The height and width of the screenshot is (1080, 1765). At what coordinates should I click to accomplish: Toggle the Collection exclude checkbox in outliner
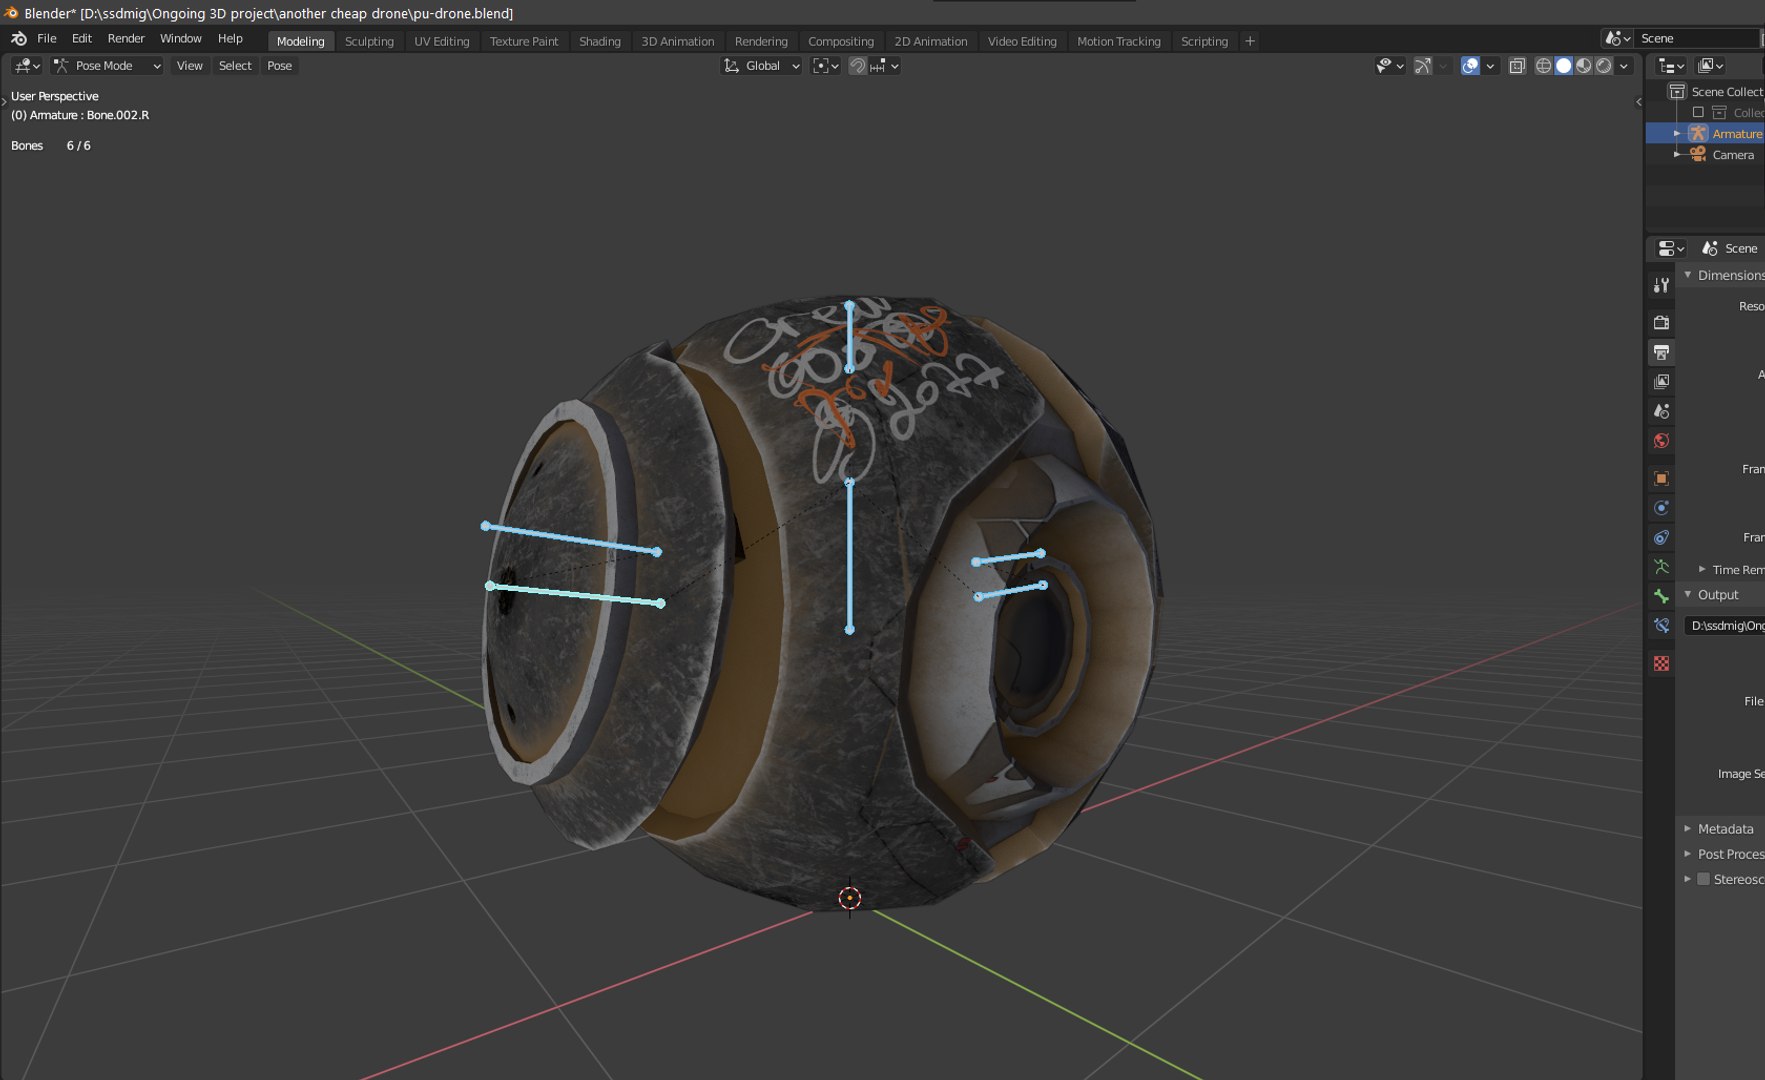[x=1698, y=112]
